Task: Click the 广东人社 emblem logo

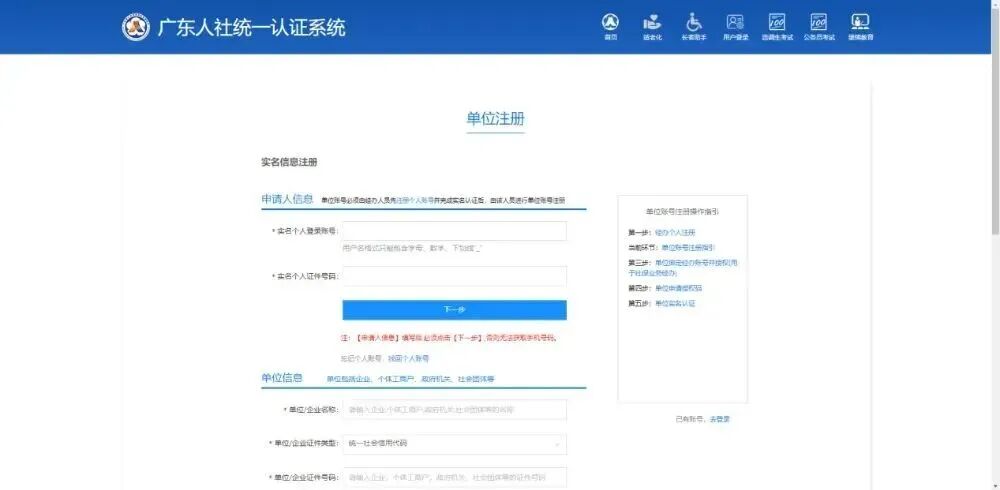Action: coord(136,27)
